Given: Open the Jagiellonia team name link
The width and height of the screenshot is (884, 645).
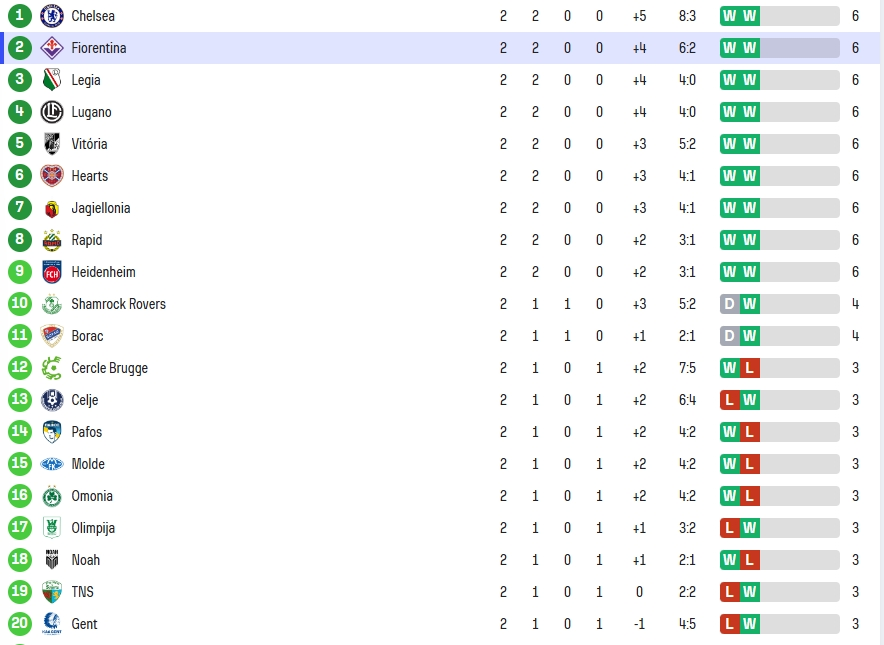Looking at the screenshot, I should pos(101,208).
